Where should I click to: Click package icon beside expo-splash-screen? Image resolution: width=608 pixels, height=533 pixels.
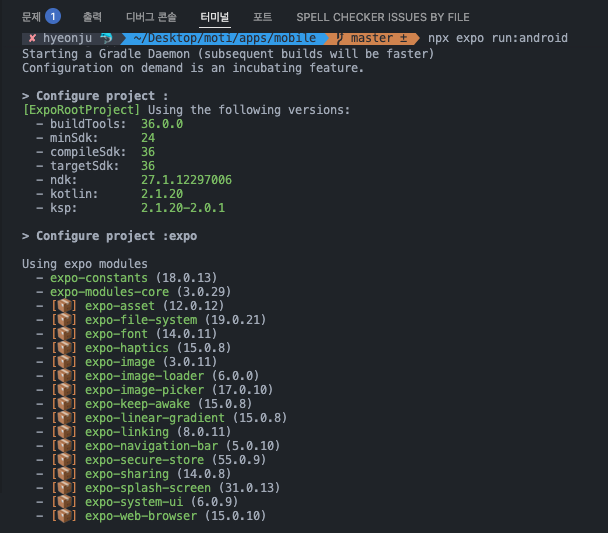(65, 488)
